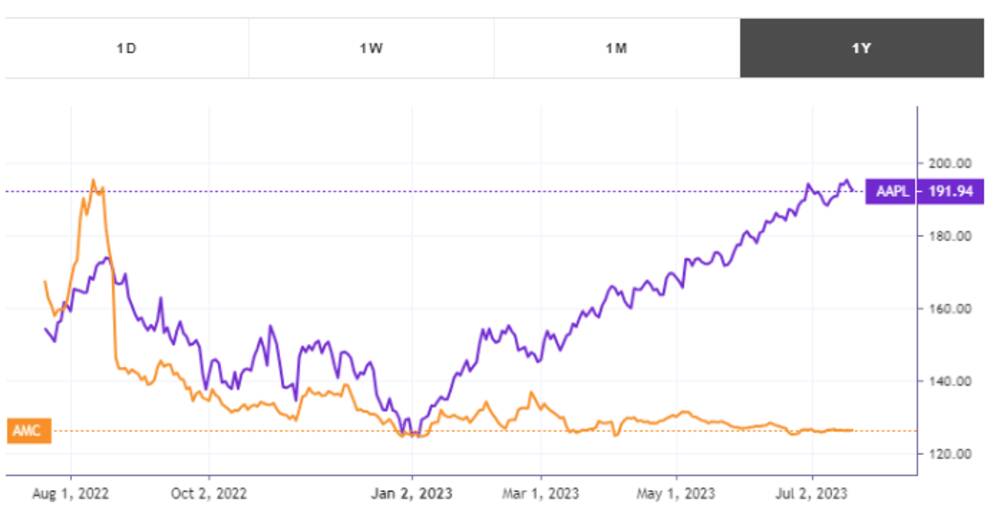Click the Mar 1, 2023 date label
The width and height of the screenshot is (997, 522).
click(541, 493)
